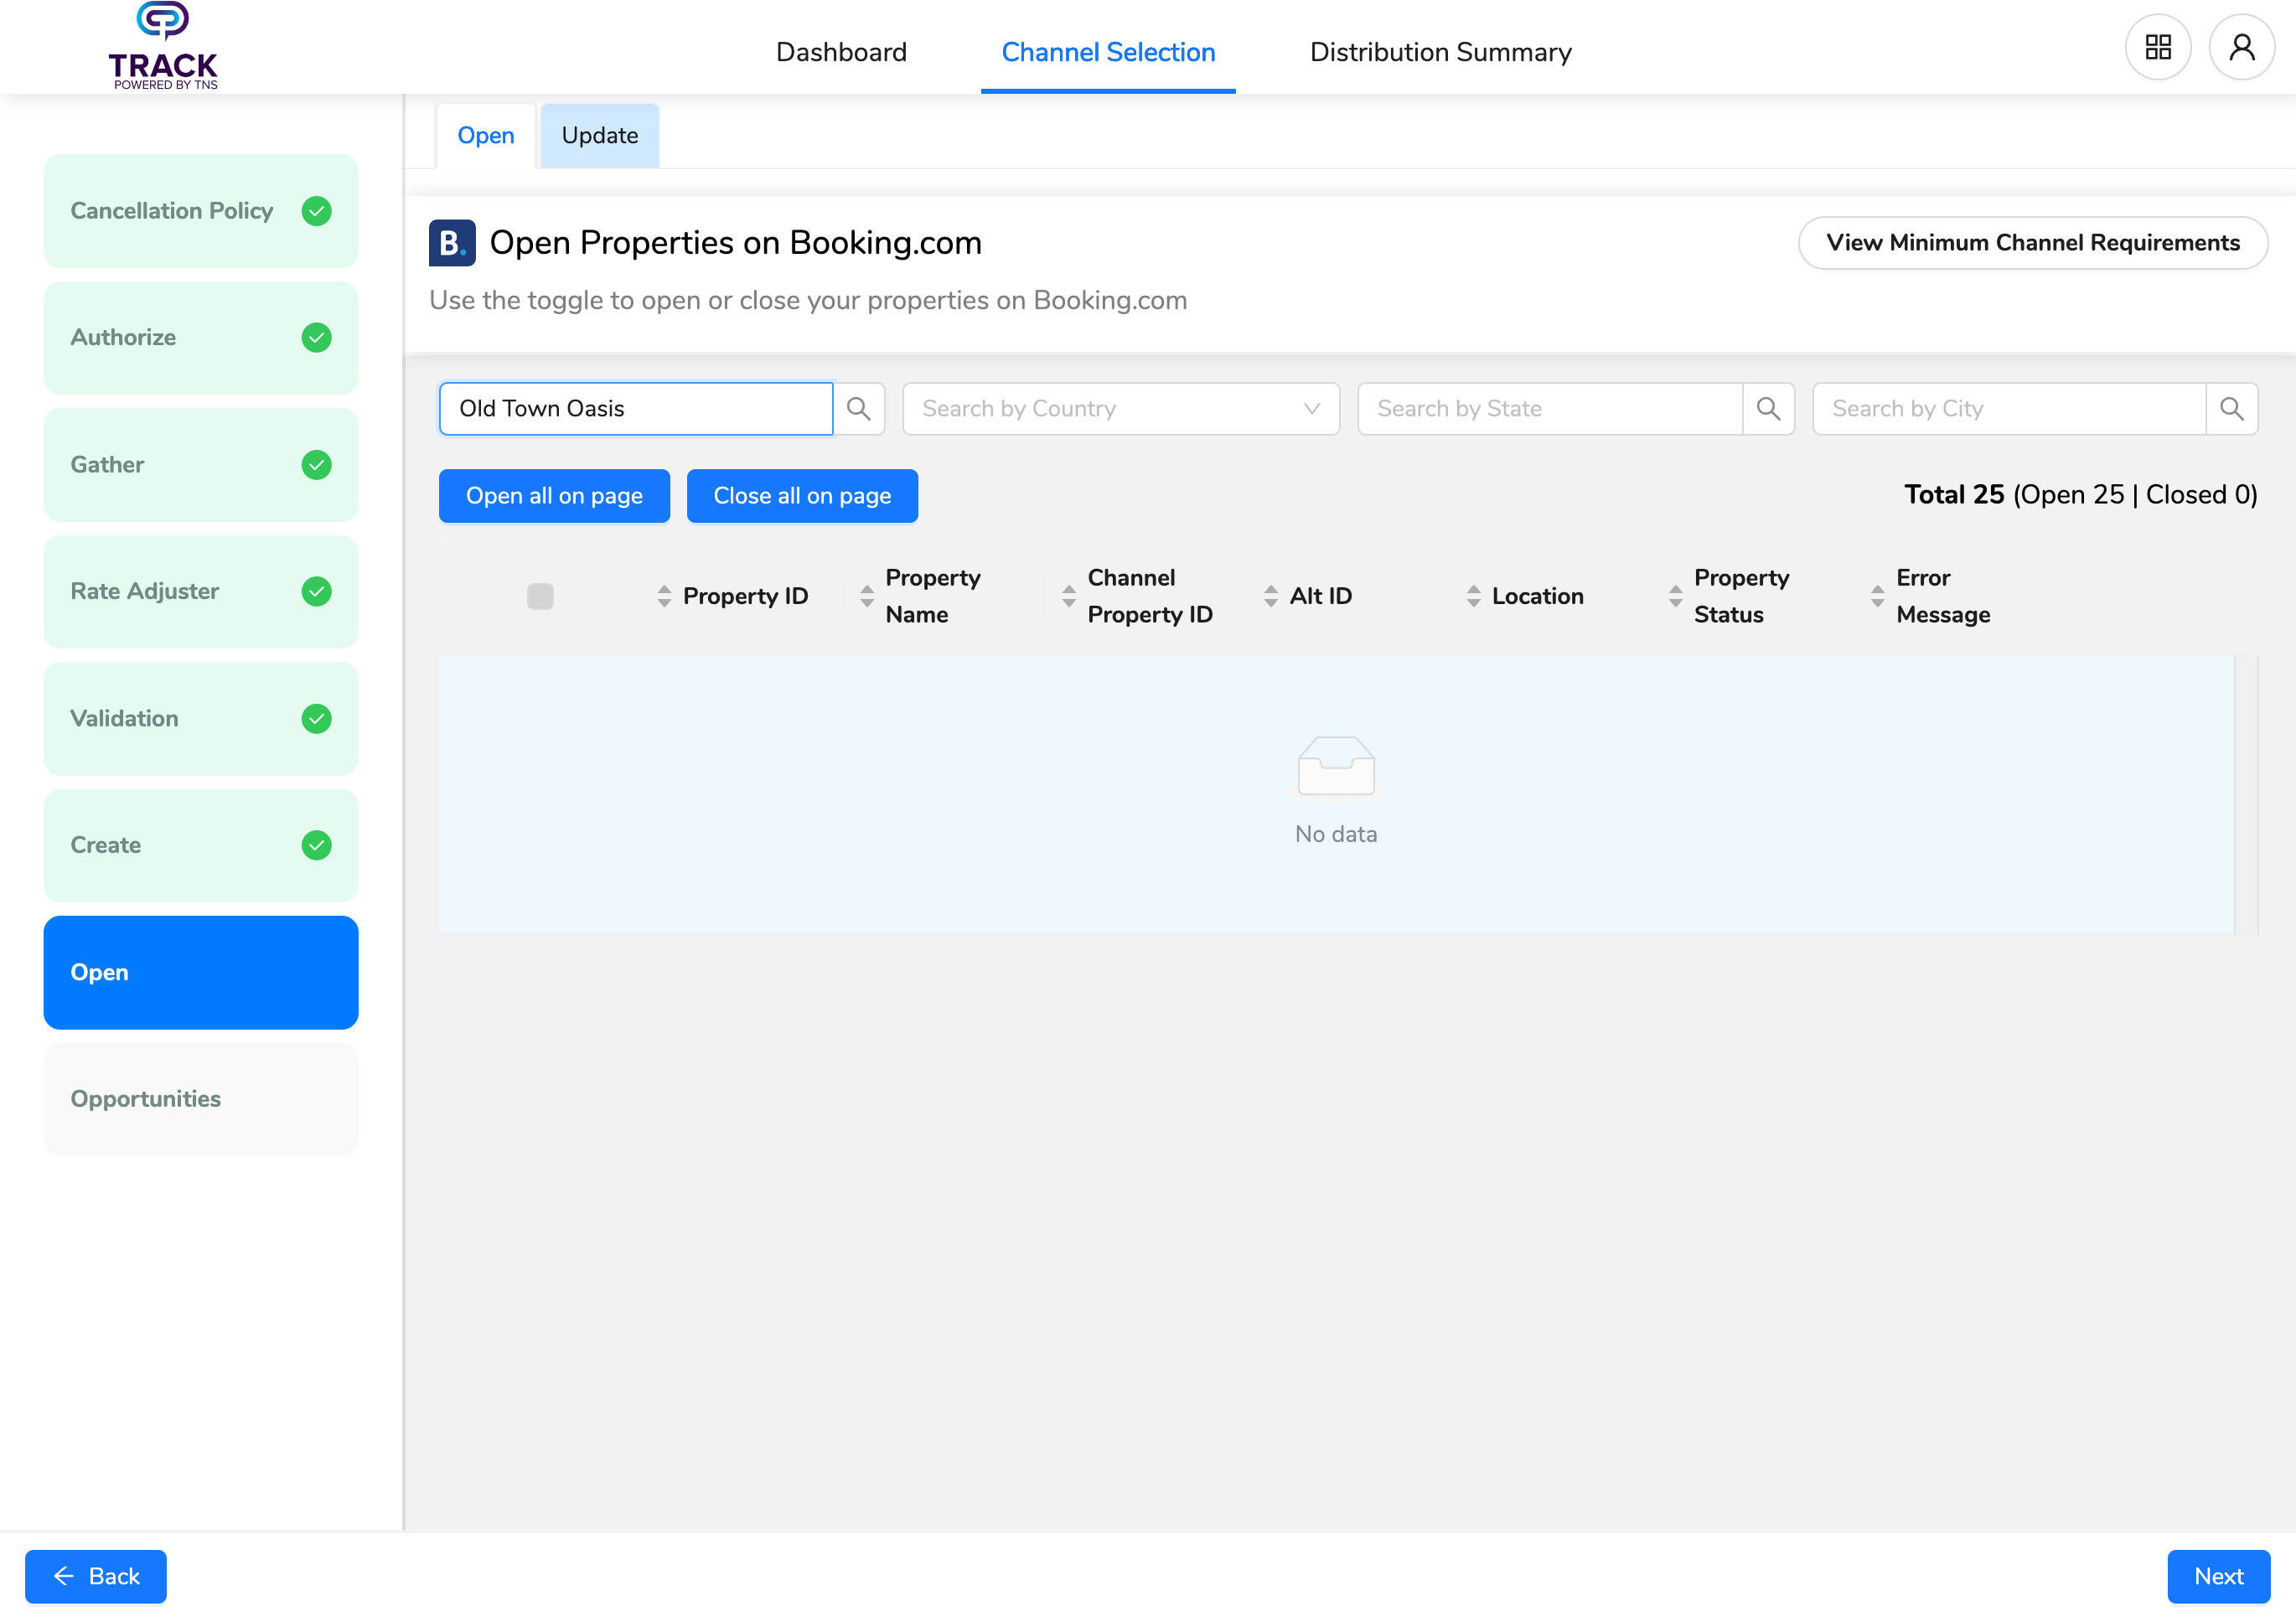Click the Authorize green checkmark
Viewport: 2296px width, 1622px height.
(x=317, y=338)
